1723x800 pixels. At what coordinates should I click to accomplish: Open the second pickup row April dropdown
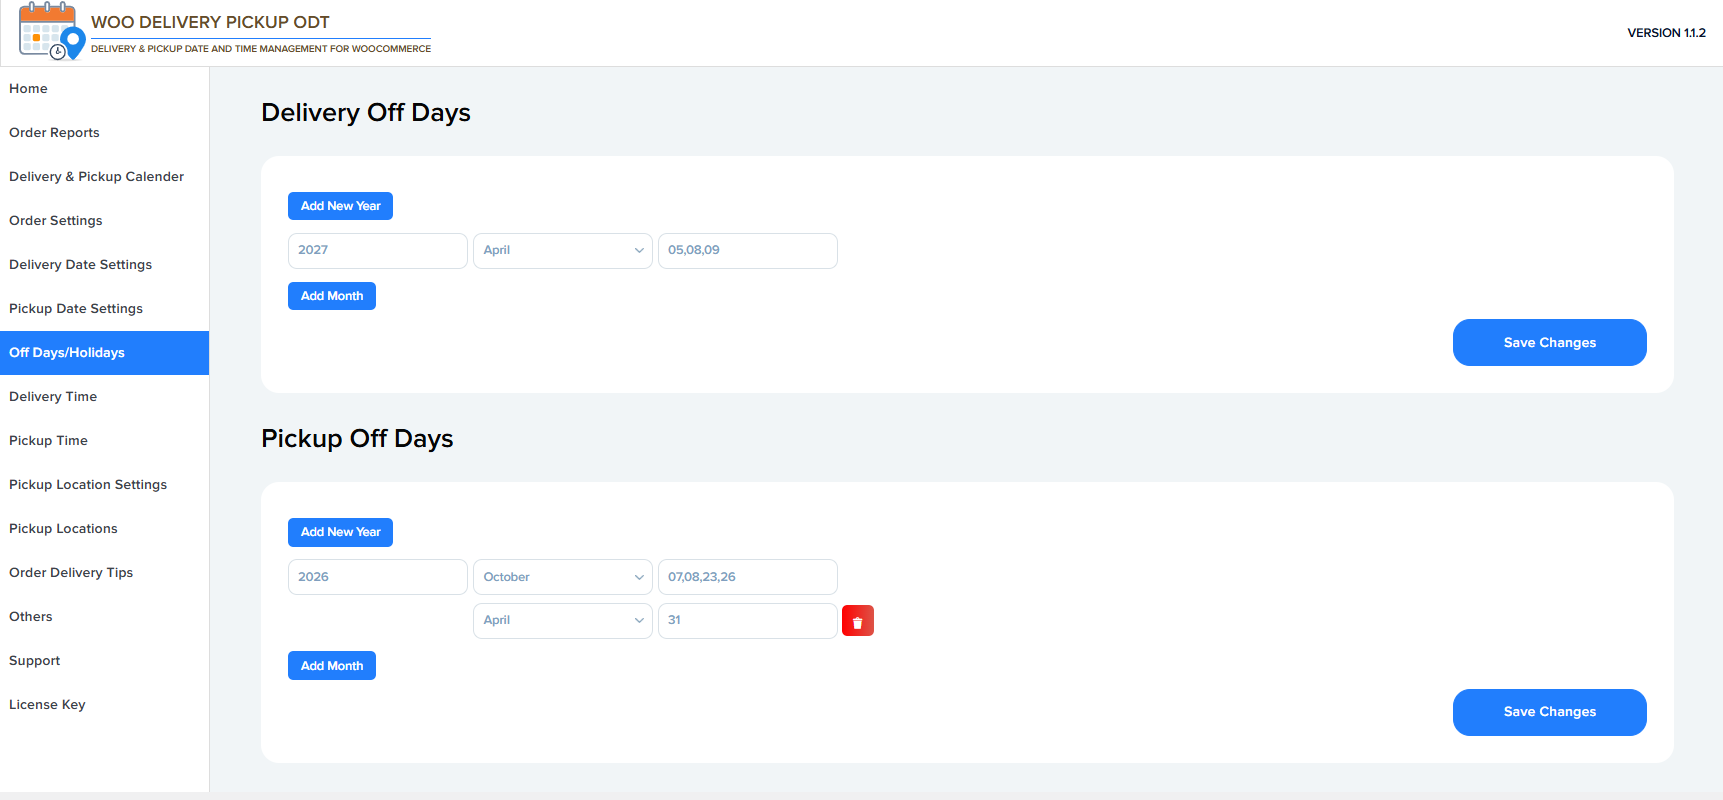click(x=562, y=621)
